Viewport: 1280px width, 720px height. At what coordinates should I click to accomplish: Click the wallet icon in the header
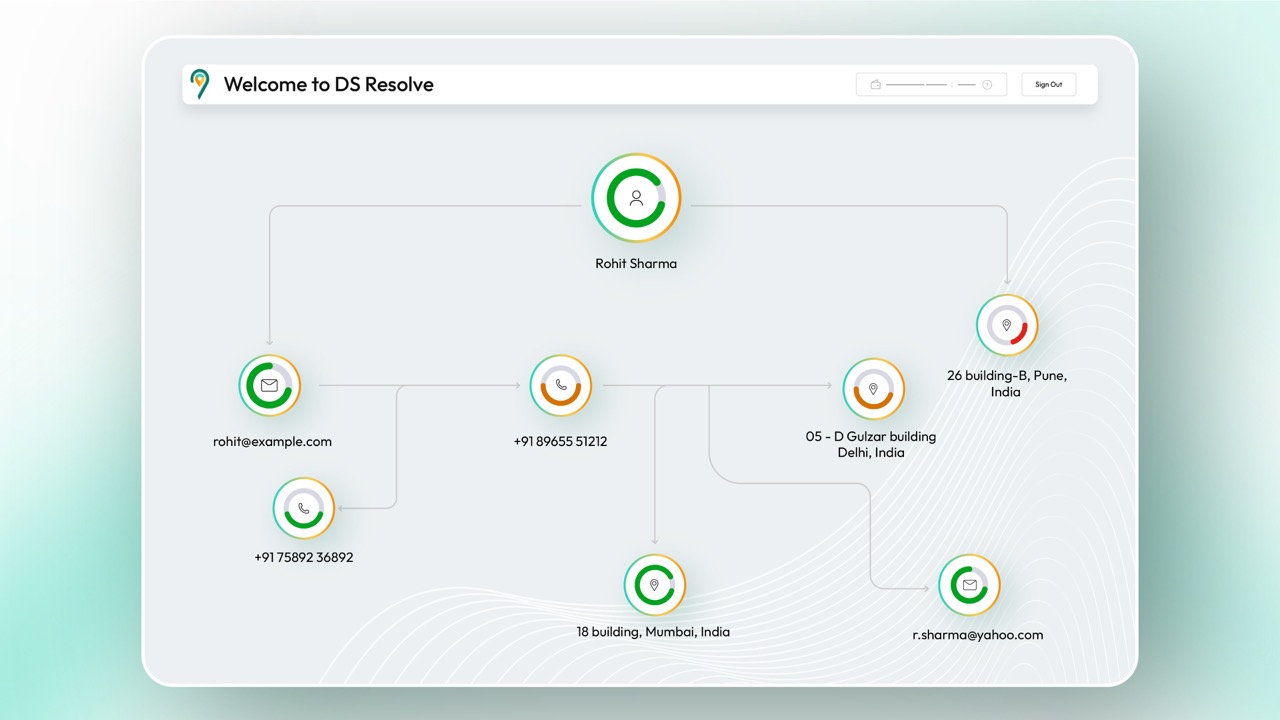(x=875, y=85)
